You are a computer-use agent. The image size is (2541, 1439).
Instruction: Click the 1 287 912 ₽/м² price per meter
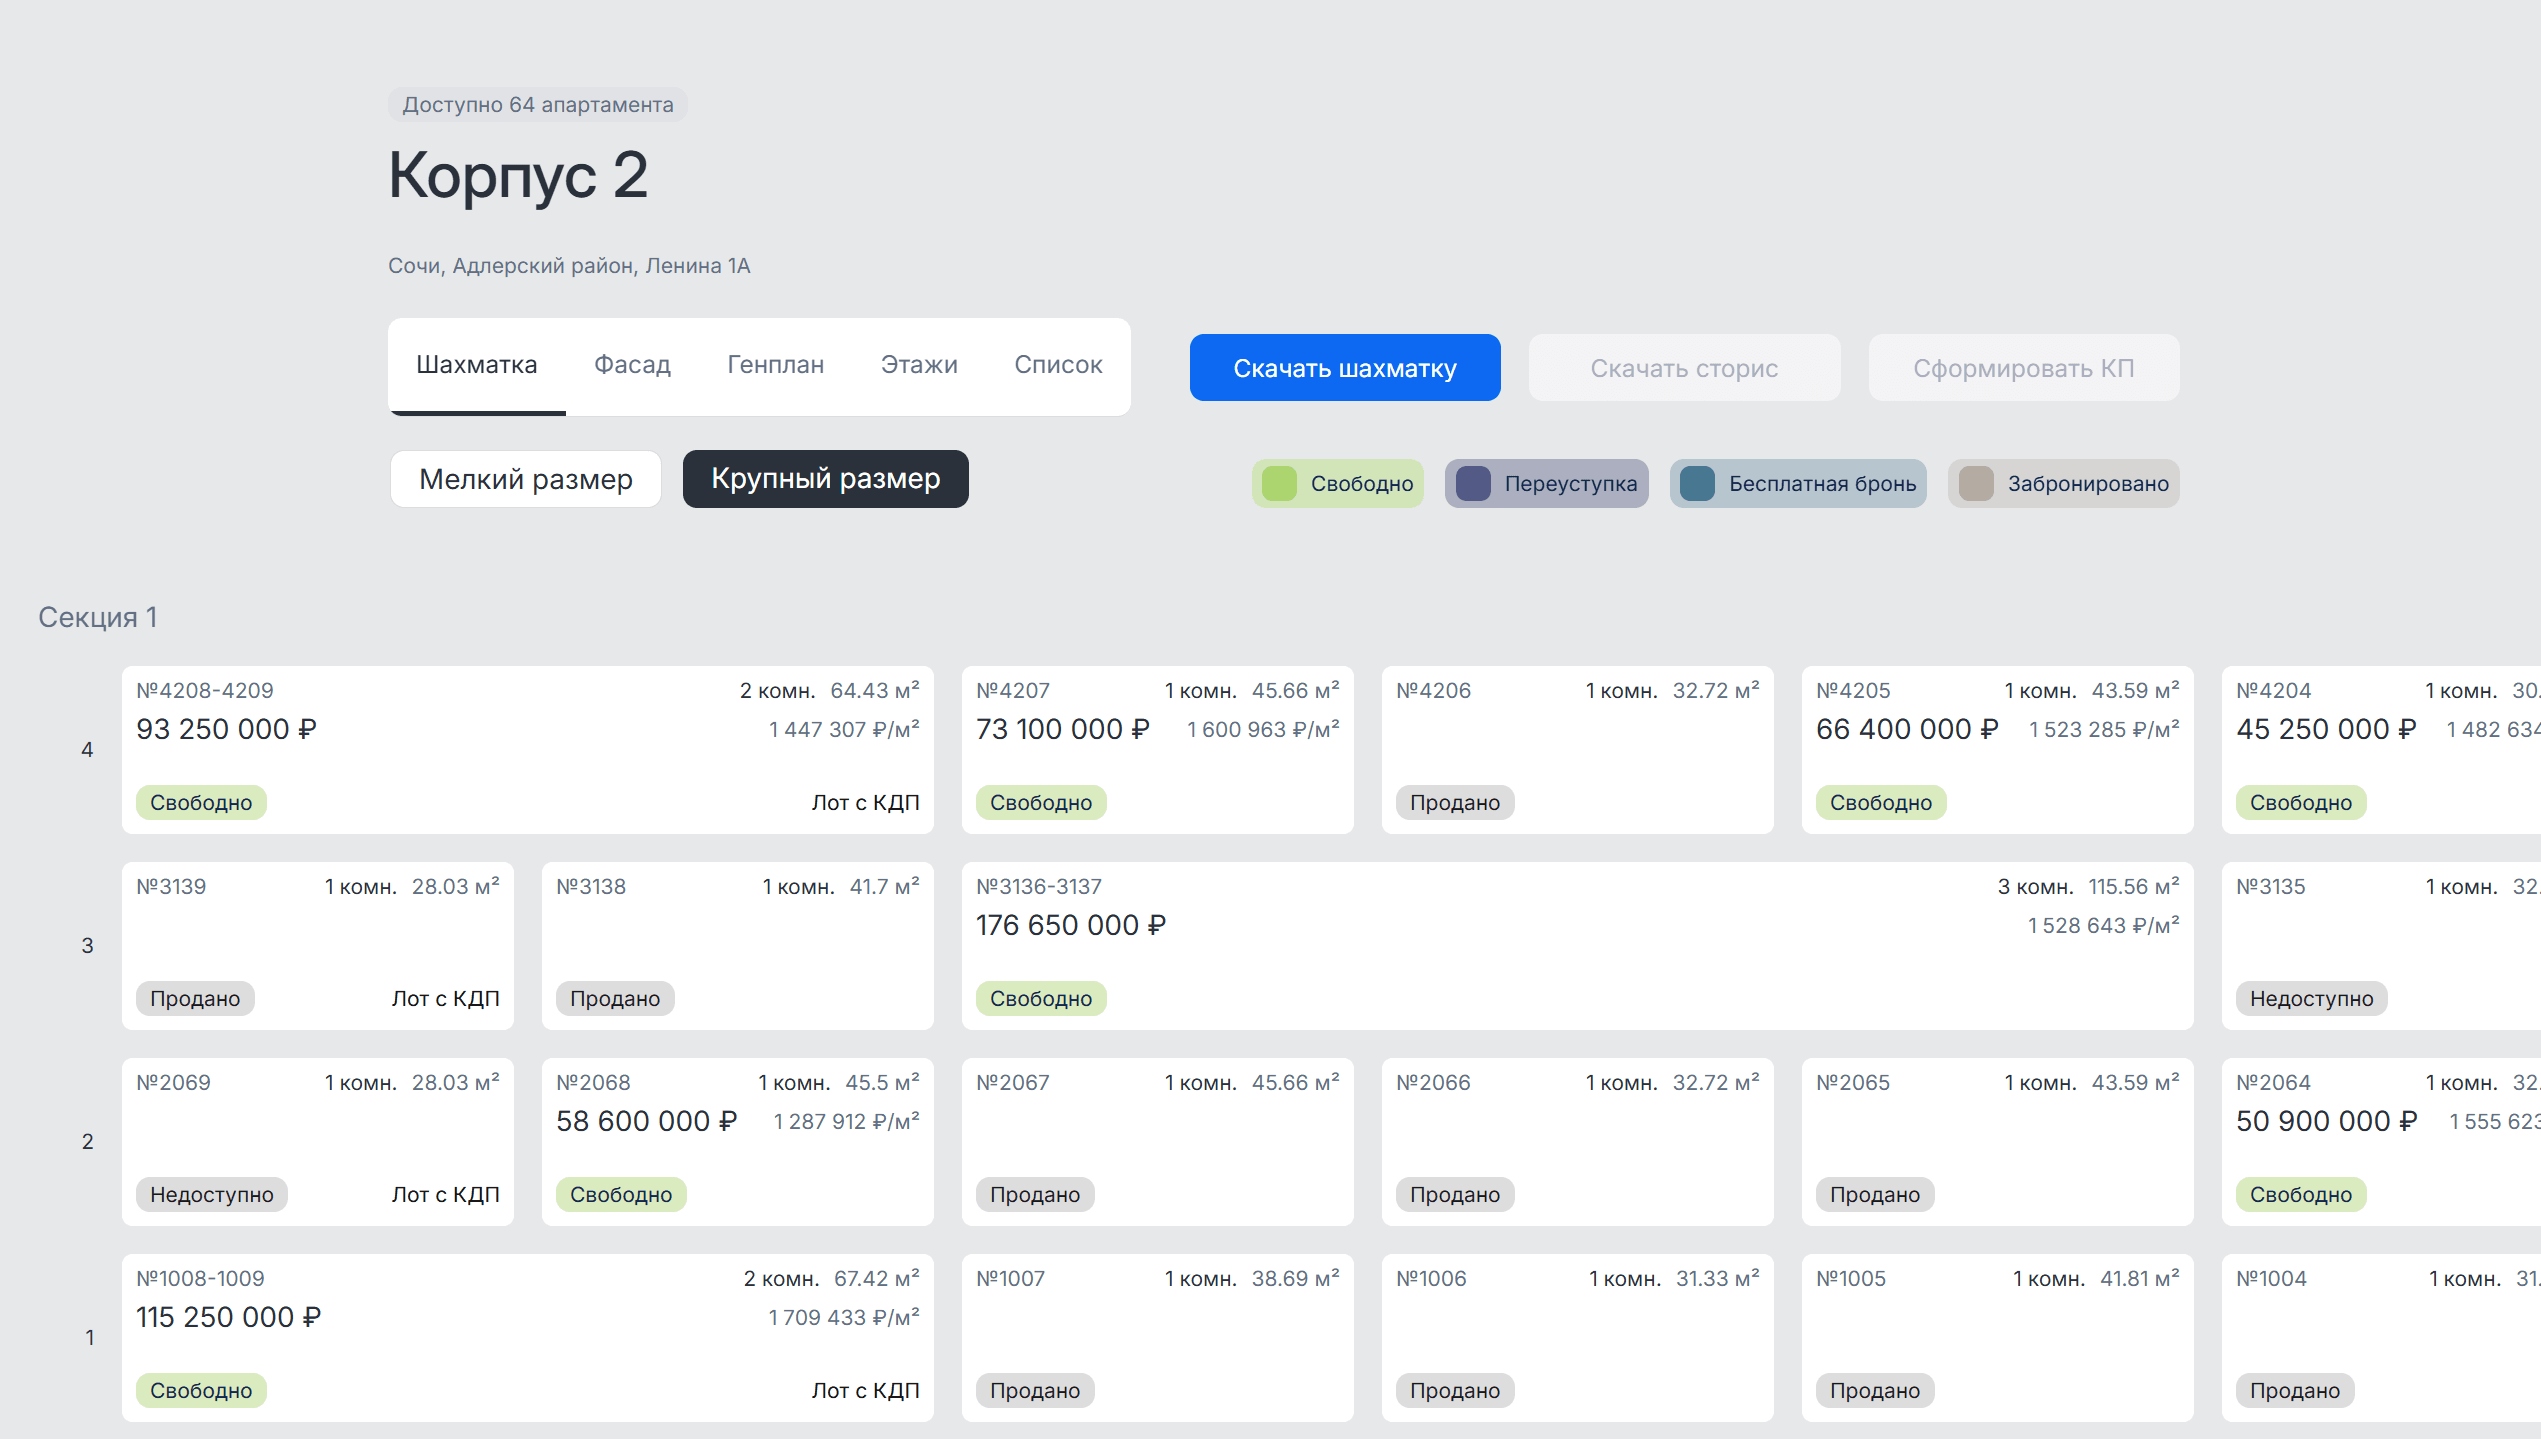pos(847,1122)
